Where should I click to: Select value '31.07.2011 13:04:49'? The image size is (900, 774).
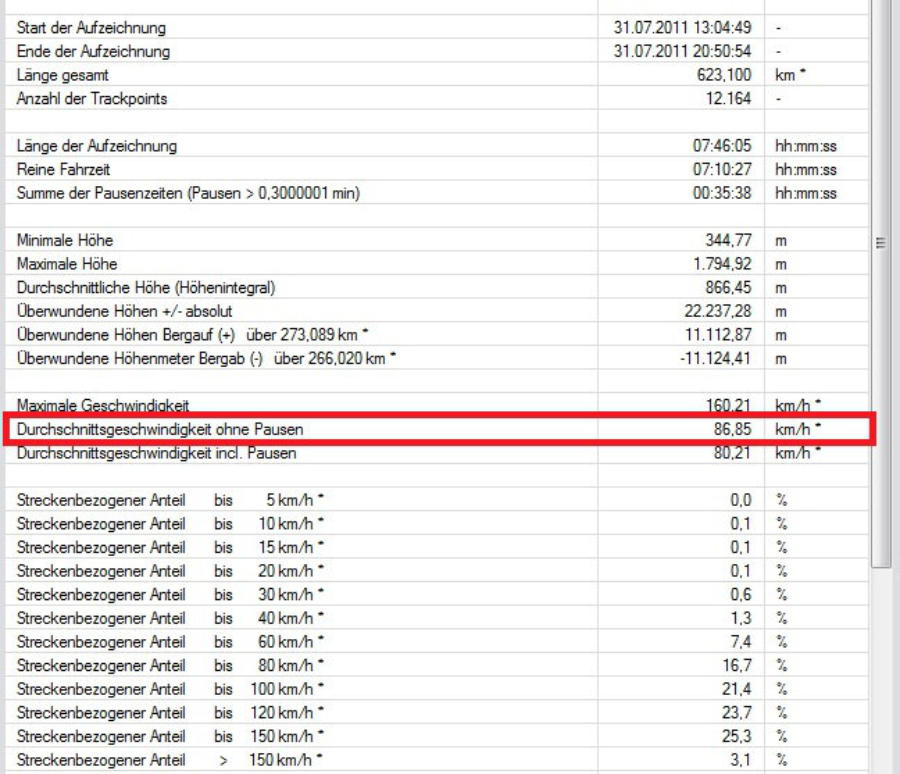pyautogui.click(x=682, y=28)
